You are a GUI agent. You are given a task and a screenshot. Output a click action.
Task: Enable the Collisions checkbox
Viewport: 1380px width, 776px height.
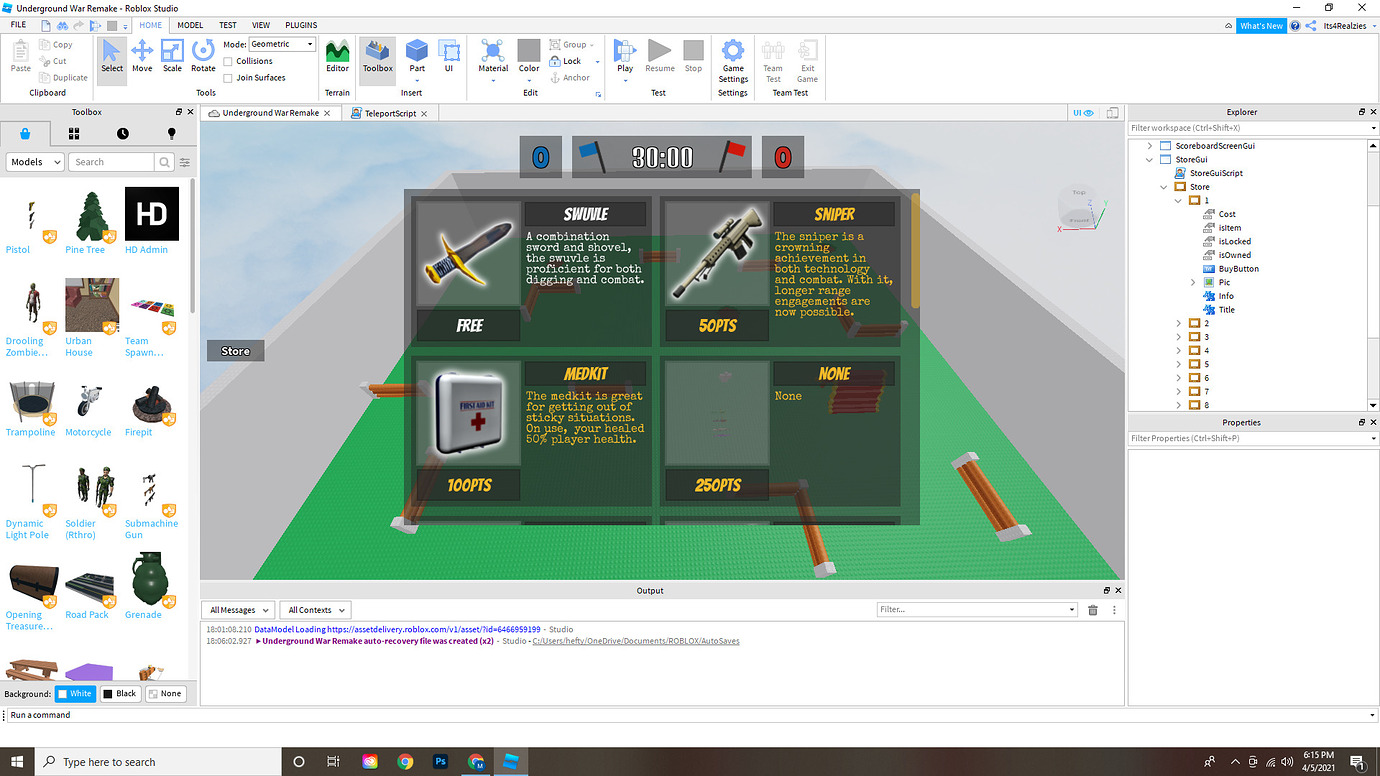pyautogui.click(x=230, y=60)
